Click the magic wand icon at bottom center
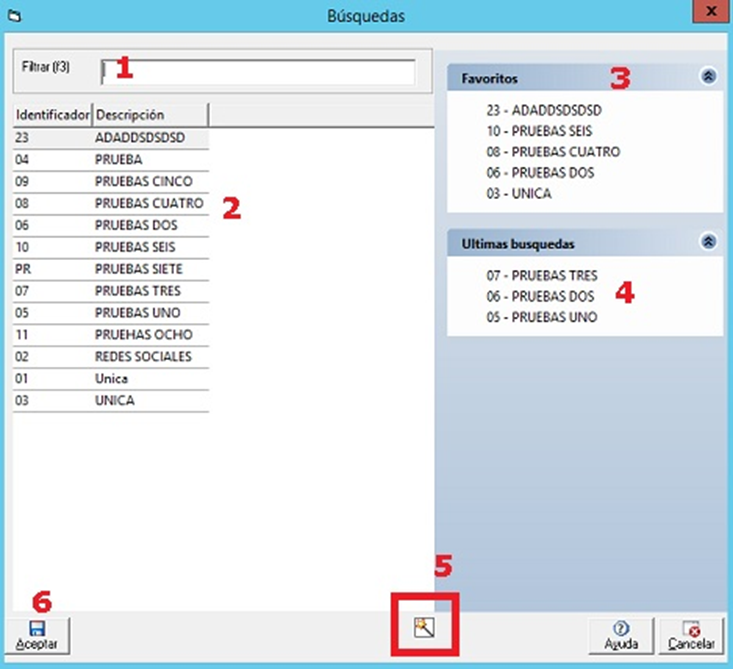Screen dimensions: 733x669 coord(424,627)
